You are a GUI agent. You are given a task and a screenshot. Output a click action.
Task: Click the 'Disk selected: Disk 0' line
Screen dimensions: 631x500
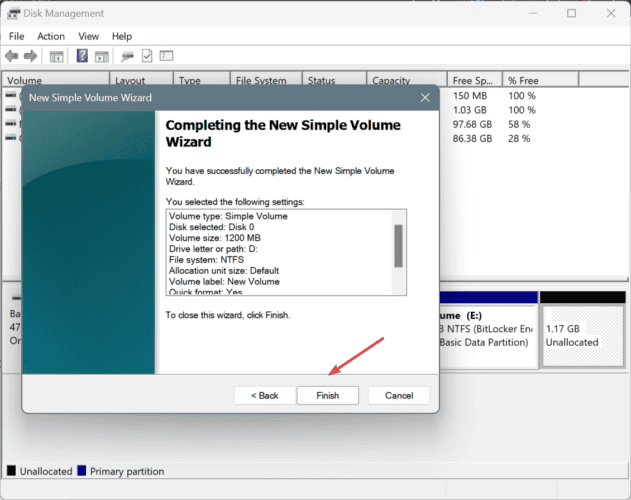(x=211, y=227)
